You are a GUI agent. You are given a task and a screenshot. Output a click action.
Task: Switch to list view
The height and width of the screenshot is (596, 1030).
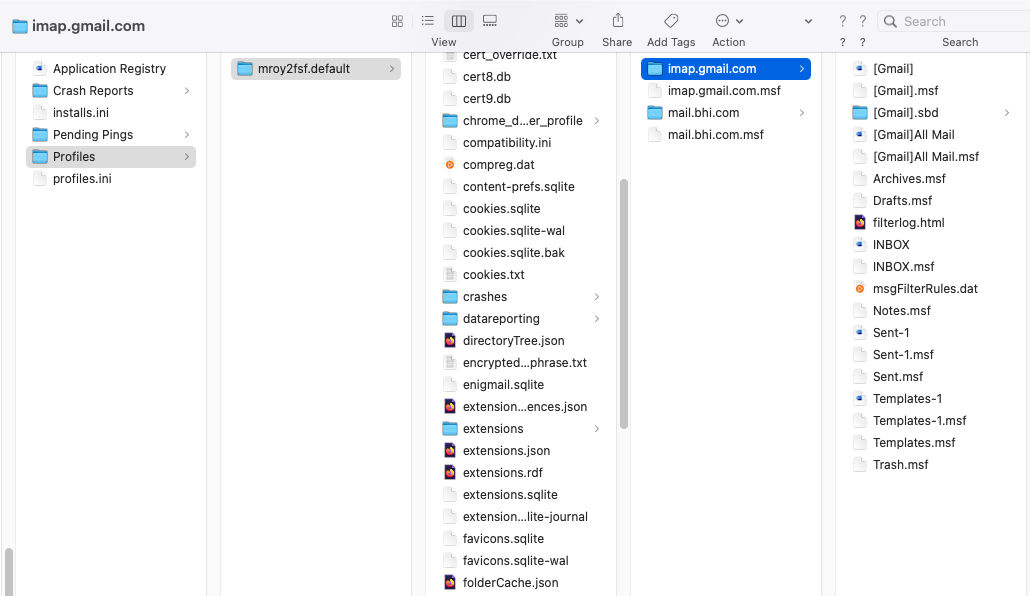pyautogui.click(x=428, y=21)
